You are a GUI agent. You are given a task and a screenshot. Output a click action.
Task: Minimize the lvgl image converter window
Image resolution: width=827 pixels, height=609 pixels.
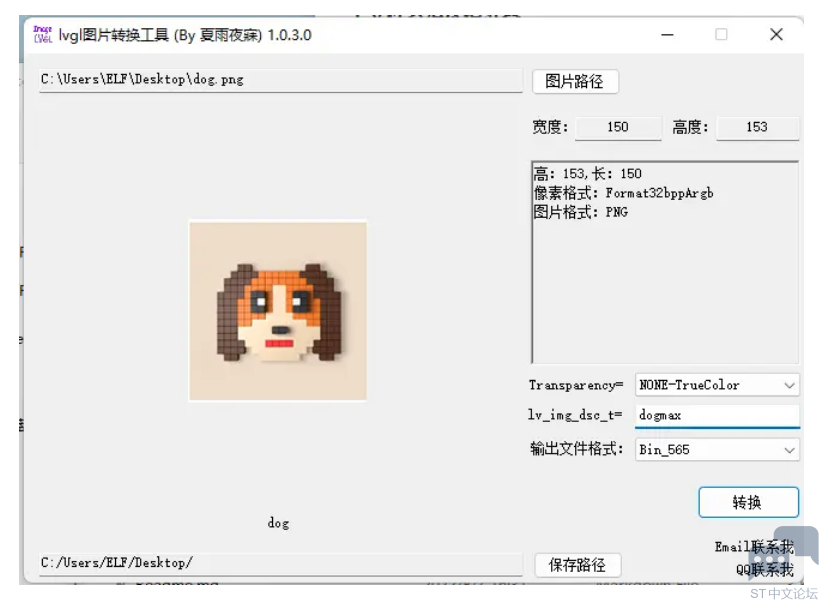(x=667, y=35)
